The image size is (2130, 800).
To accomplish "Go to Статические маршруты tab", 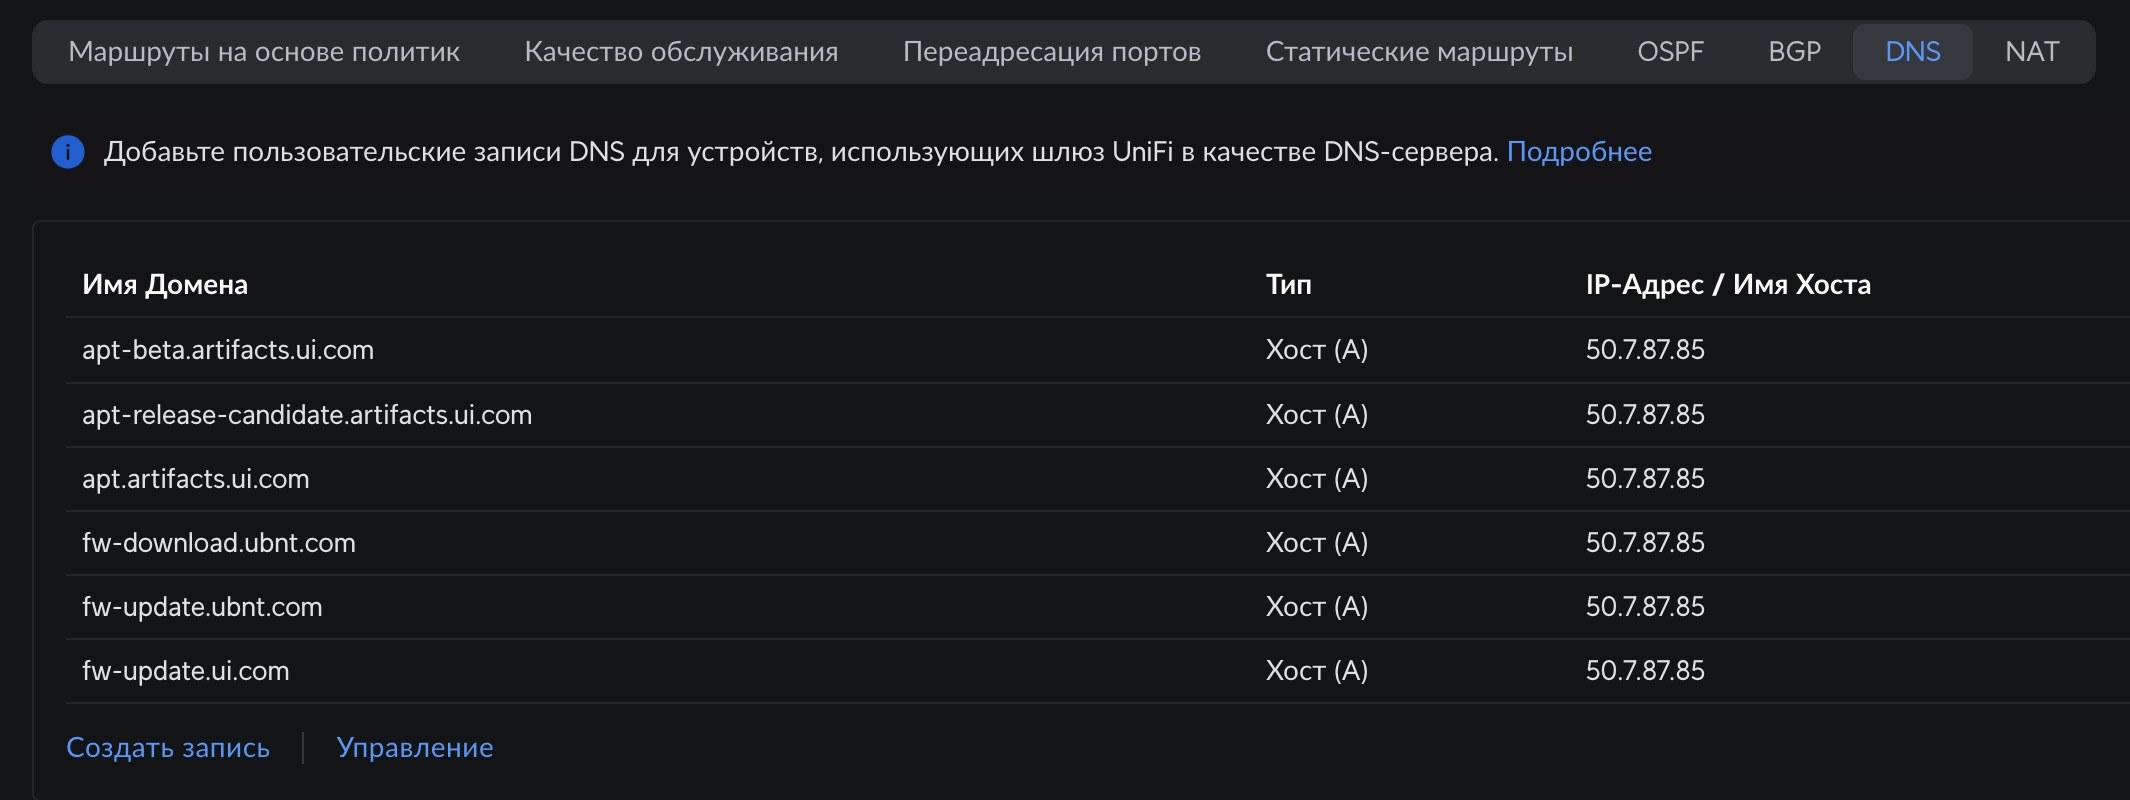I will (x=1419, y=52).
